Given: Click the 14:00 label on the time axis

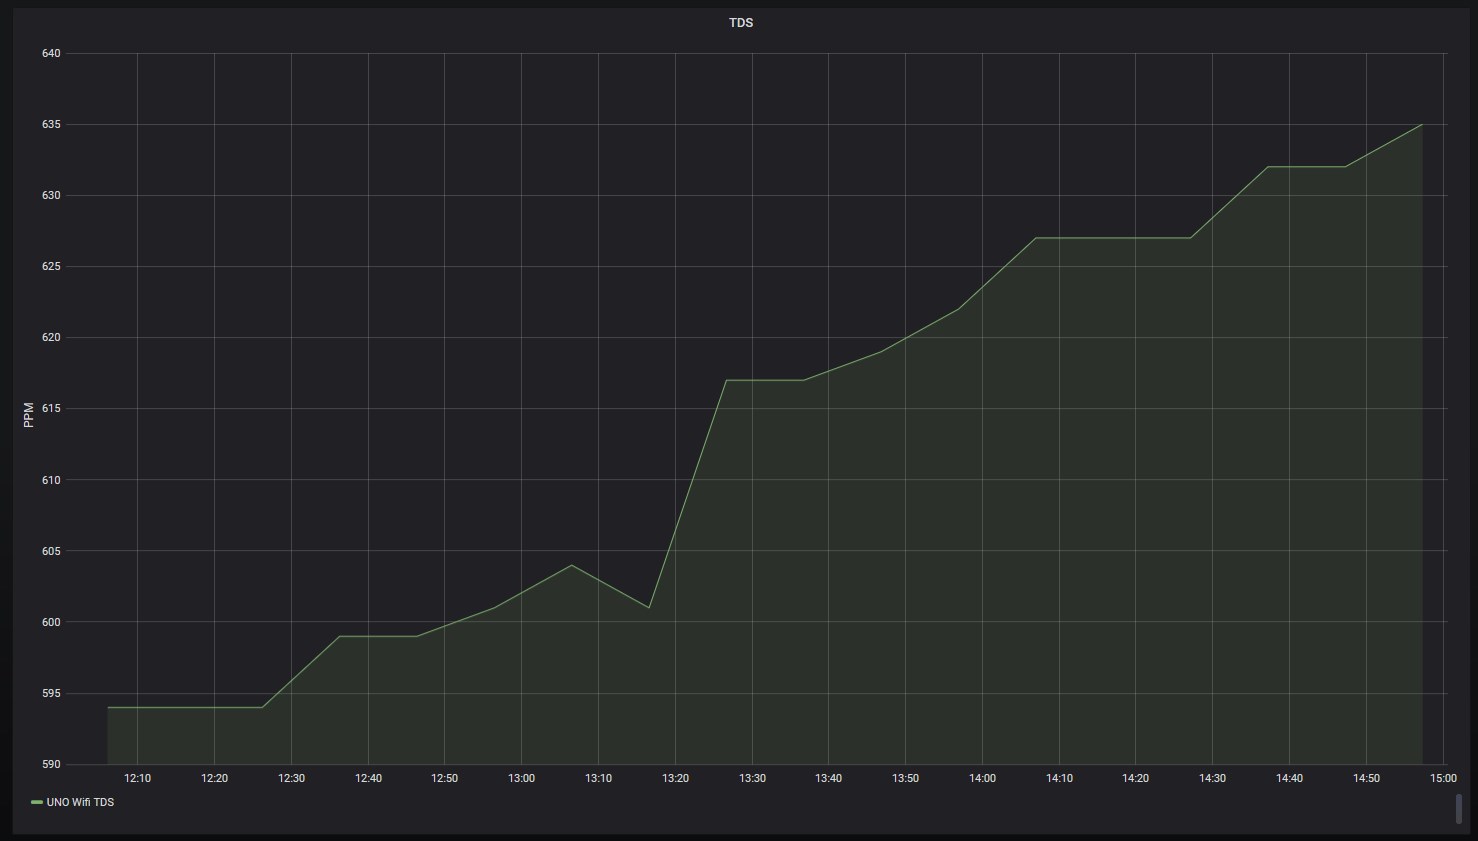Looking at the screenshot, I should [982, 778].
